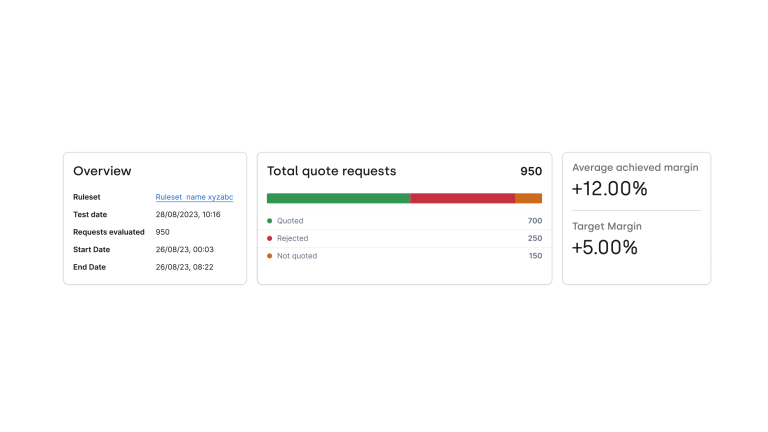Click the Test date field label
768x432 pixels.
click(90, 215)
